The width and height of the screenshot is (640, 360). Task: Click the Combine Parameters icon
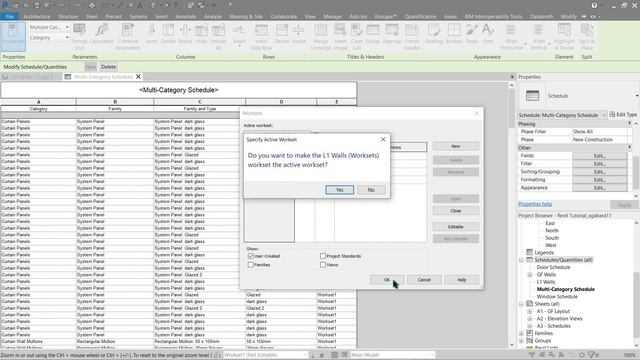[127, 36]
